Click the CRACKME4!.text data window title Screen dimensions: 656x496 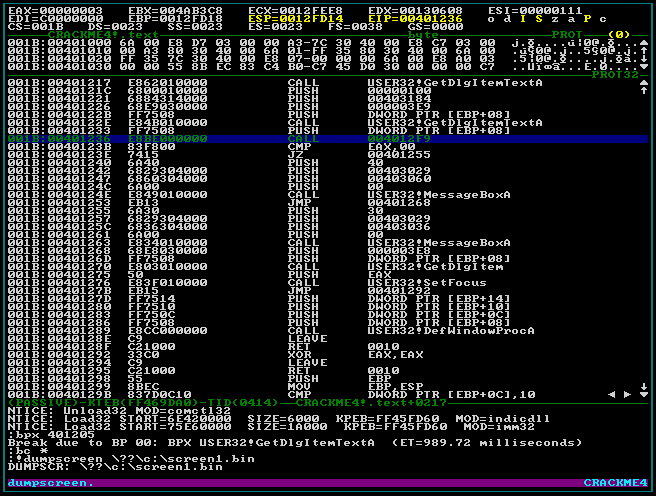pyautogui.click(x=103, y=34)
